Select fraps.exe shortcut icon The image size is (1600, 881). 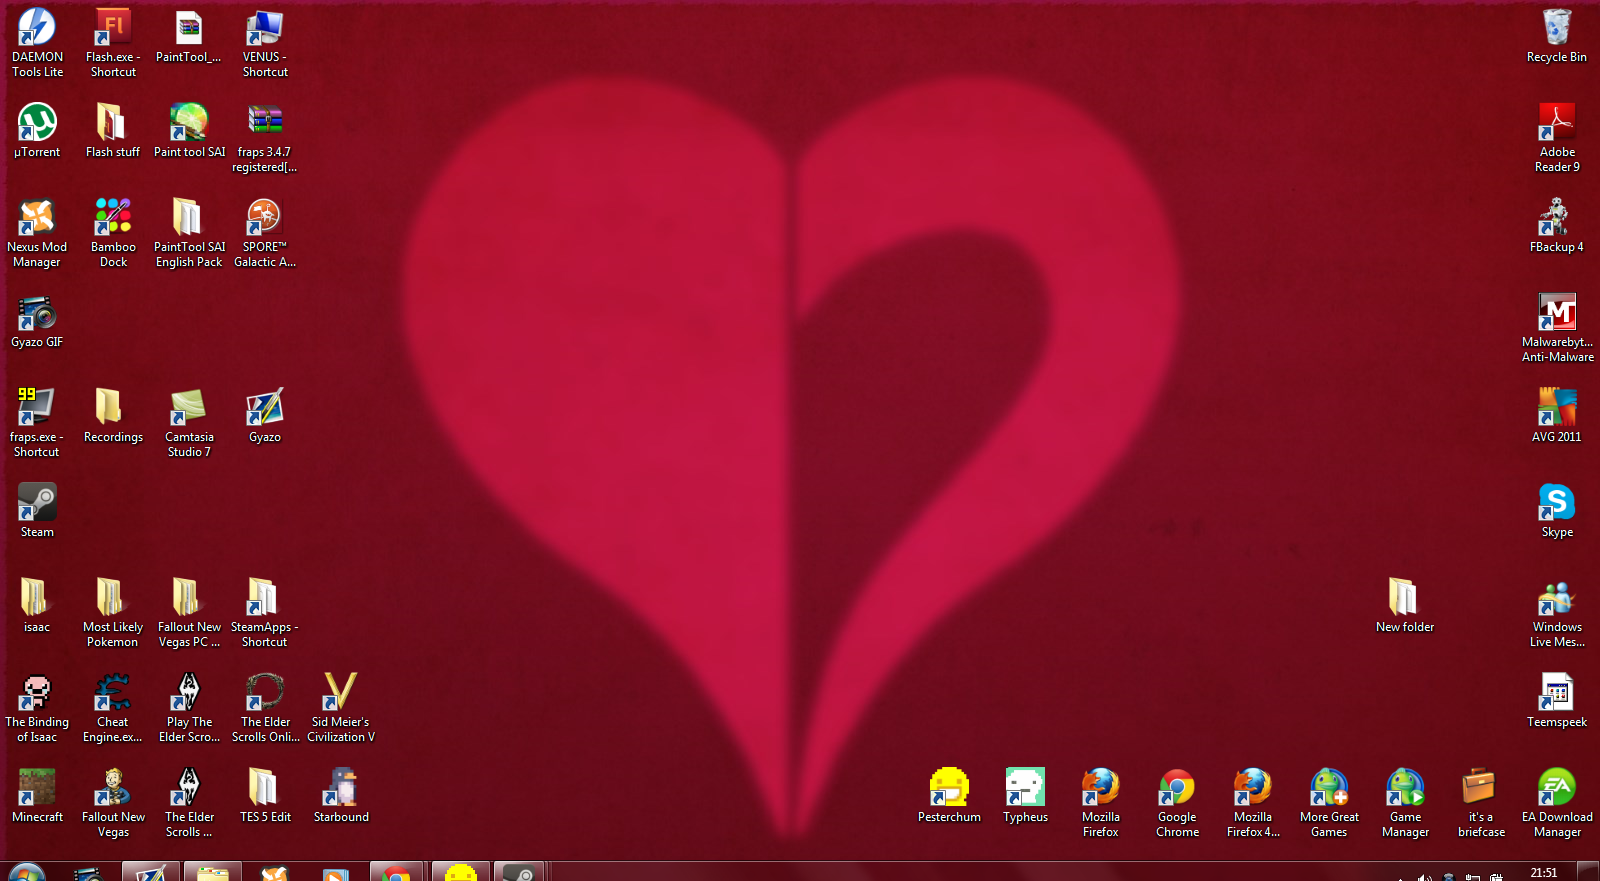pyautogui.click(x=37, y=423)
